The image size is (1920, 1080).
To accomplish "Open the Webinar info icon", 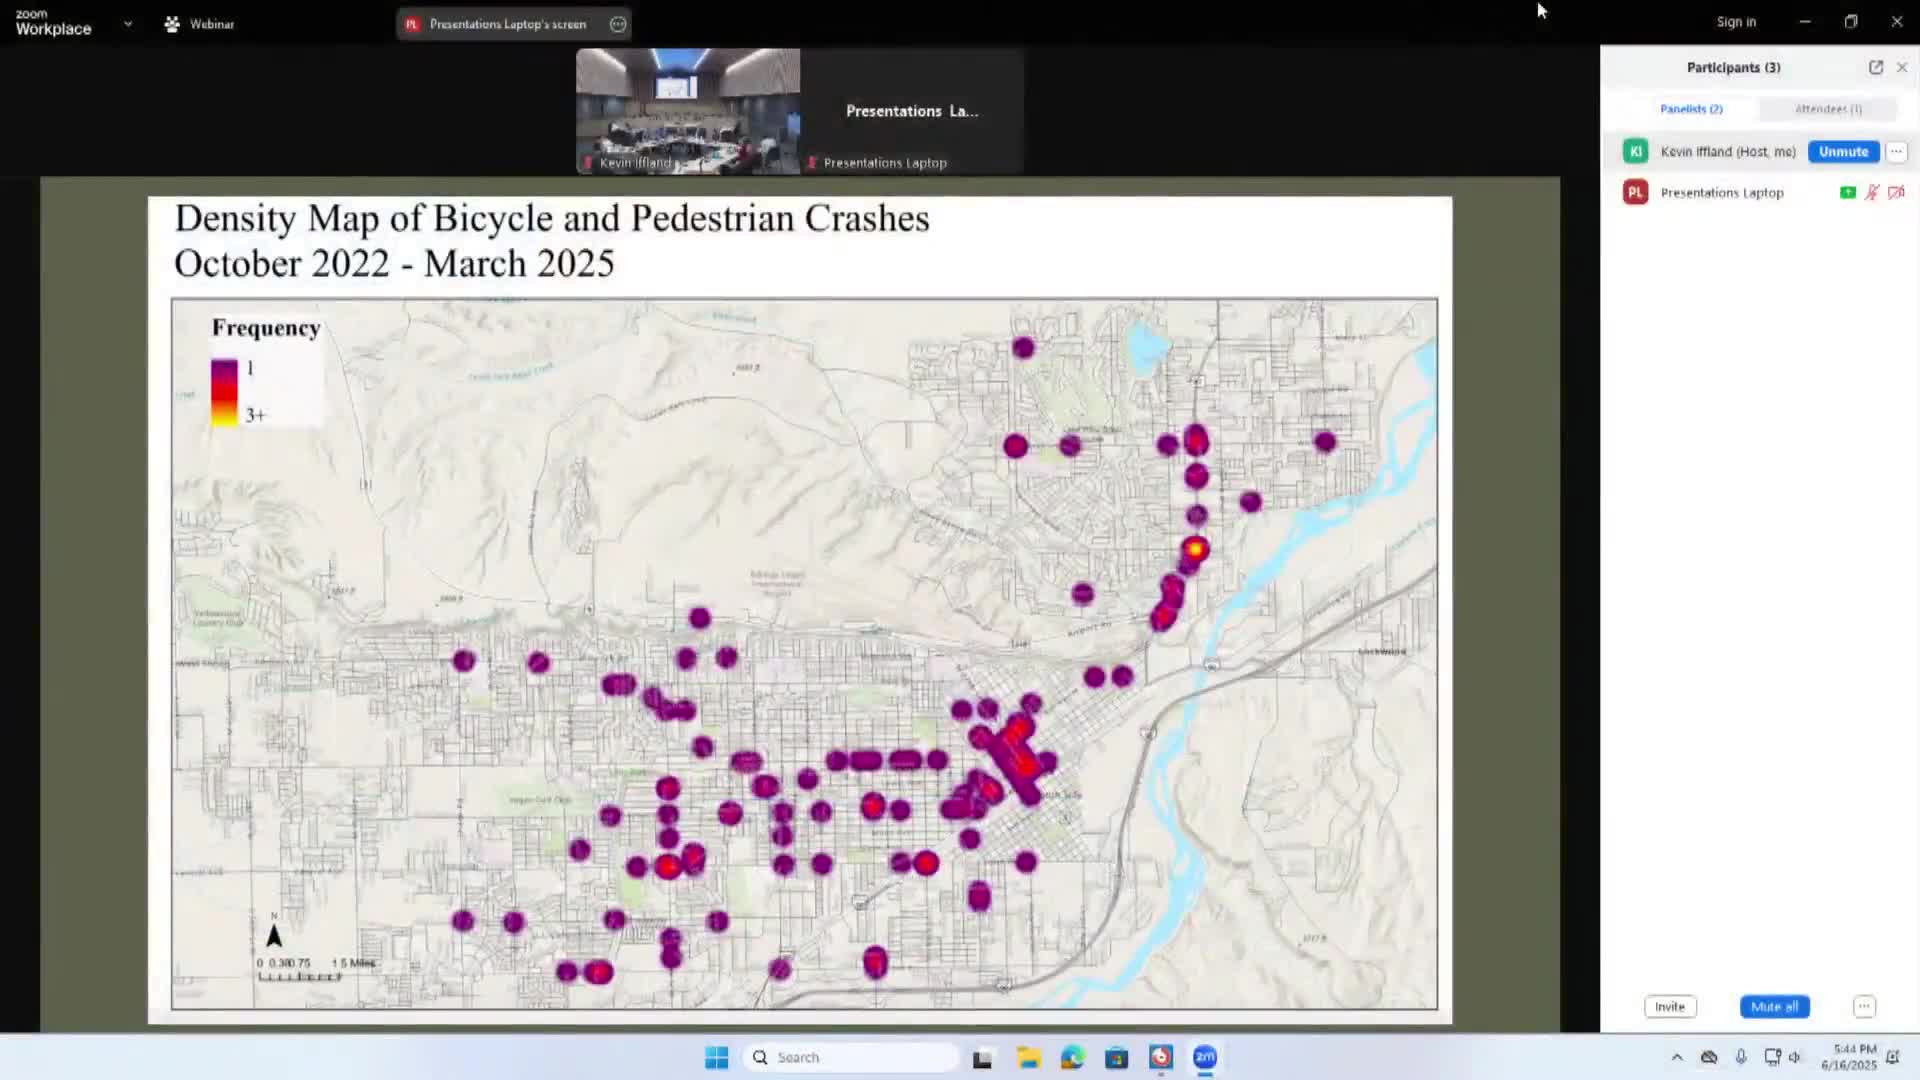I will 172,24.
